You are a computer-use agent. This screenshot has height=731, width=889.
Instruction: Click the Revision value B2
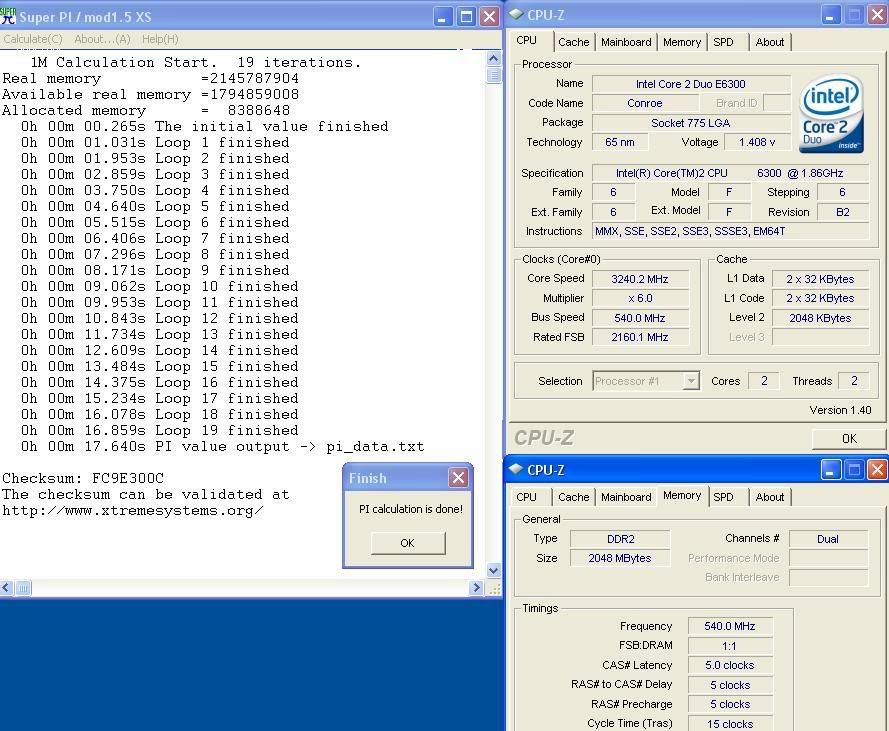point(843,212)
